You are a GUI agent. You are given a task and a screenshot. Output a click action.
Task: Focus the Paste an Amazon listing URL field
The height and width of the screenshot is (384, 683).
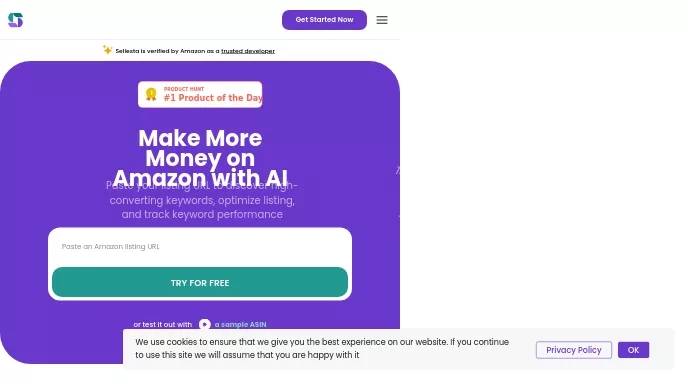(x=200, y=246)
